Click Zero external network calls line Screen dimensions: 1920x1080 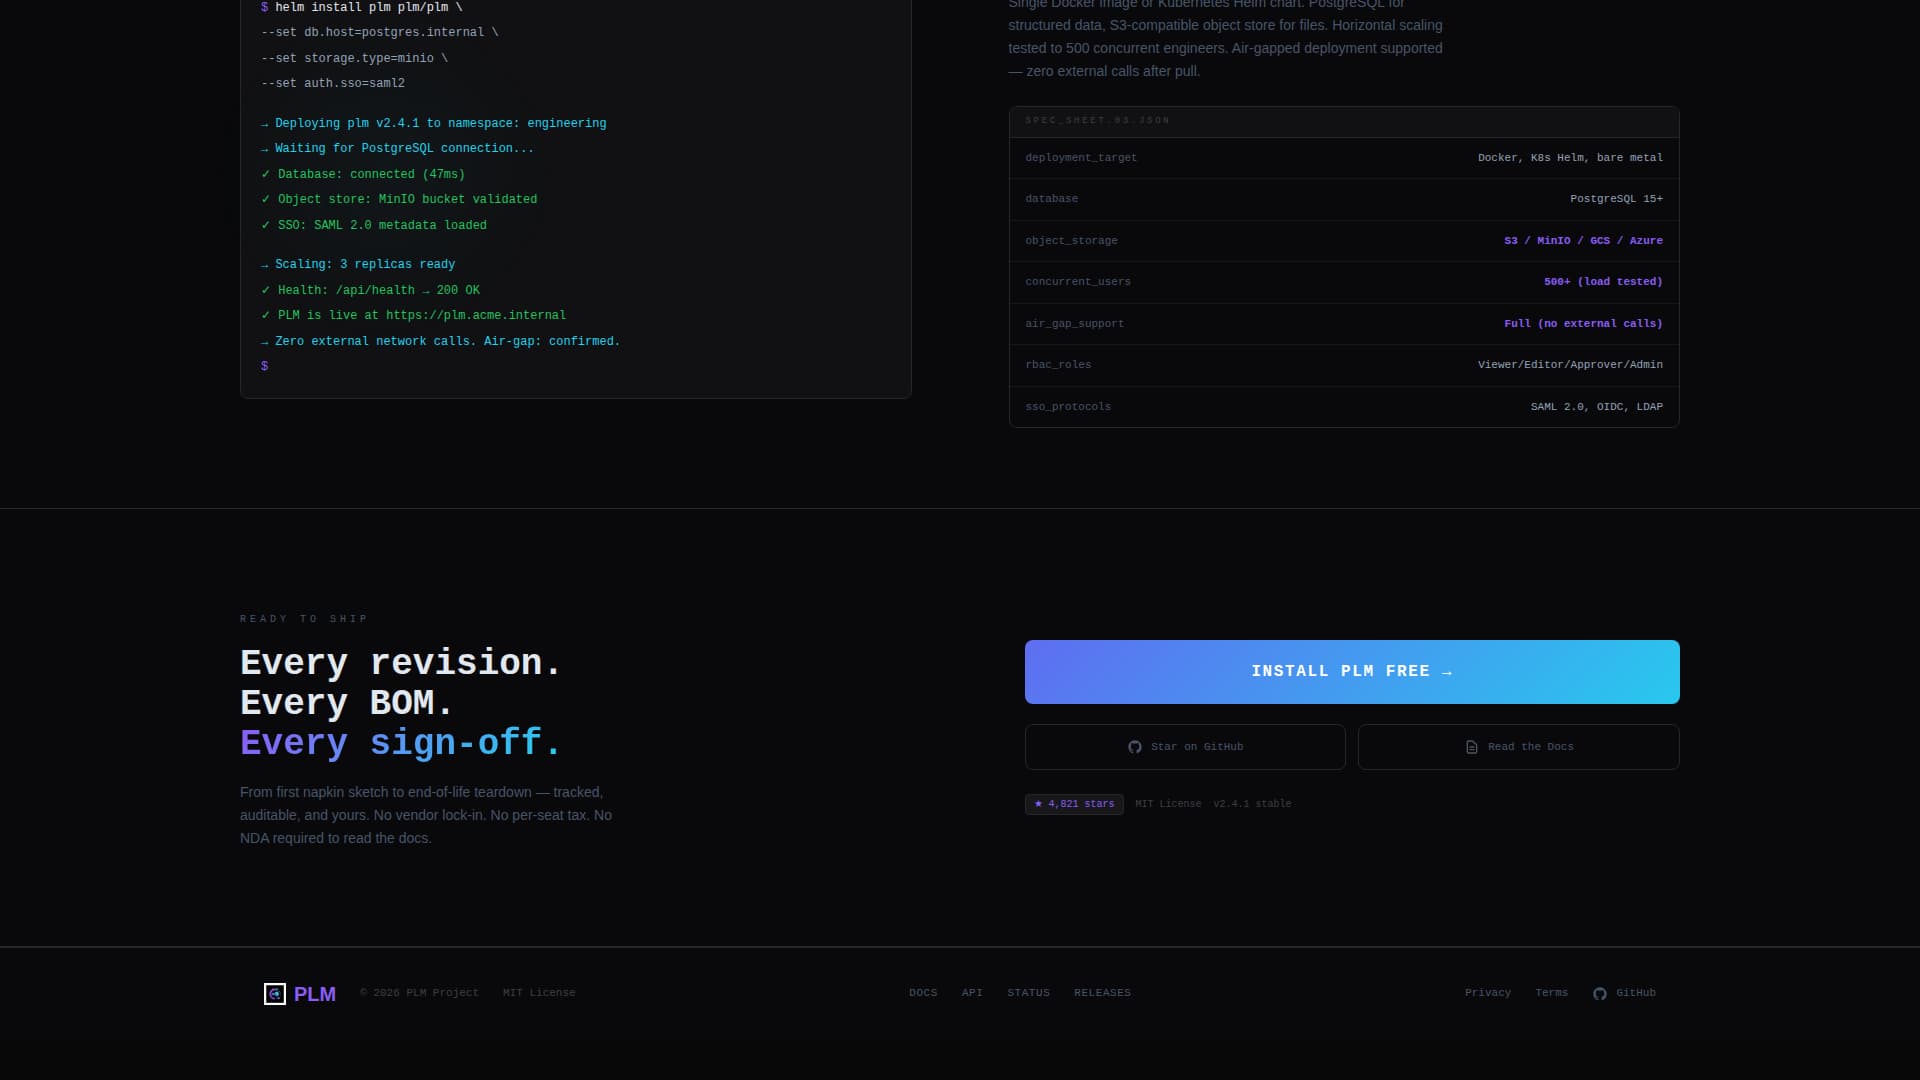441,341
